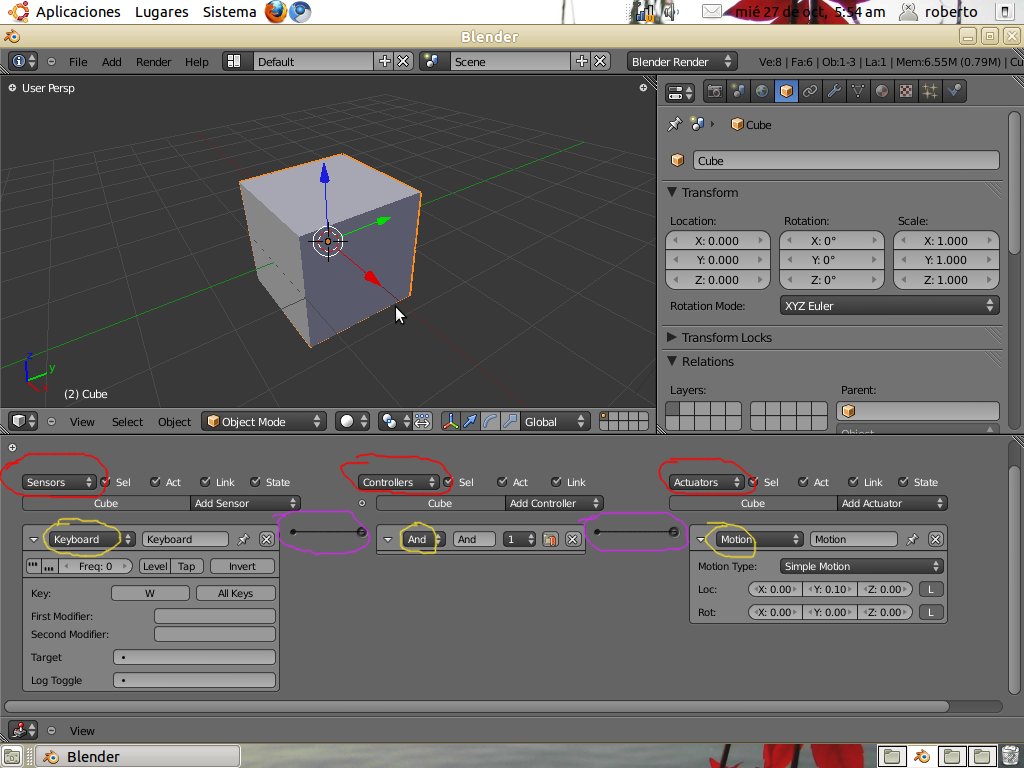
Task: Toggle Controllers Act checkbox
Action: tap(502, 482)
